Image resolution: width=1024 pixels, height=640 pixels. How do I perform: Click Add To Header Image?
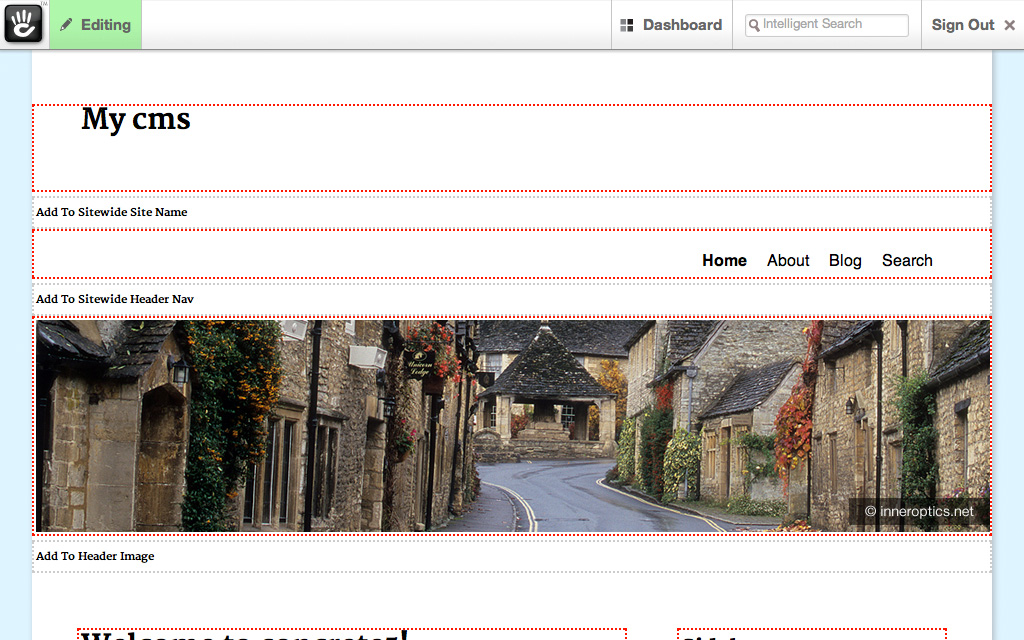point(95,556)
